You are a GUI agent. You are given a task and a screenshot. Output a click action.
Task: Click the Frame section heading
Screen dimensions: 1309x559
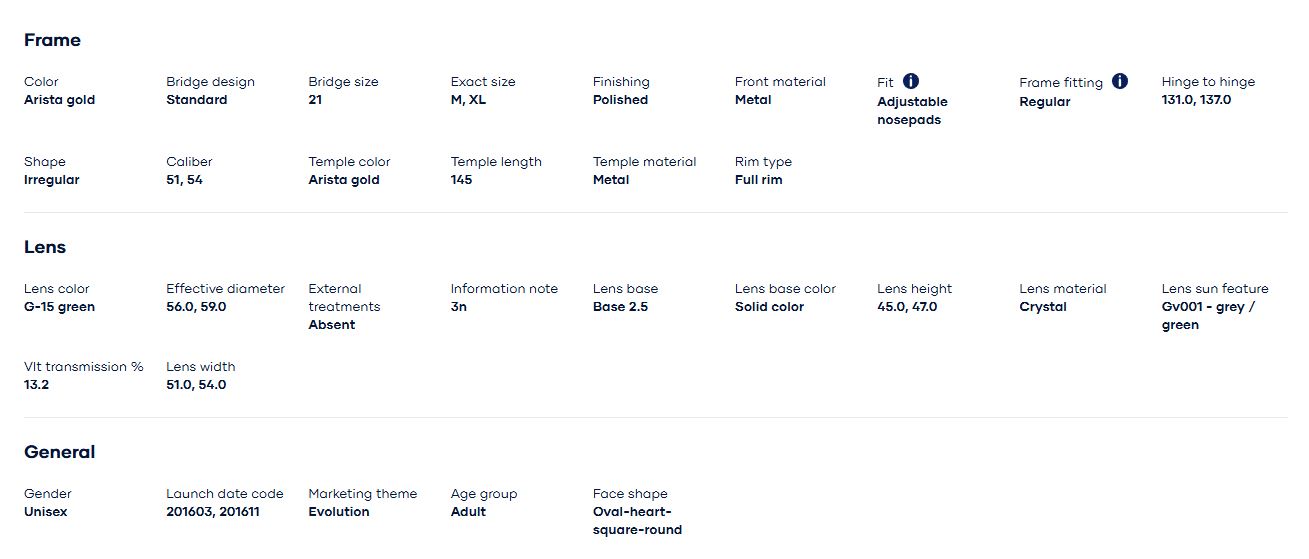point(52,40)
